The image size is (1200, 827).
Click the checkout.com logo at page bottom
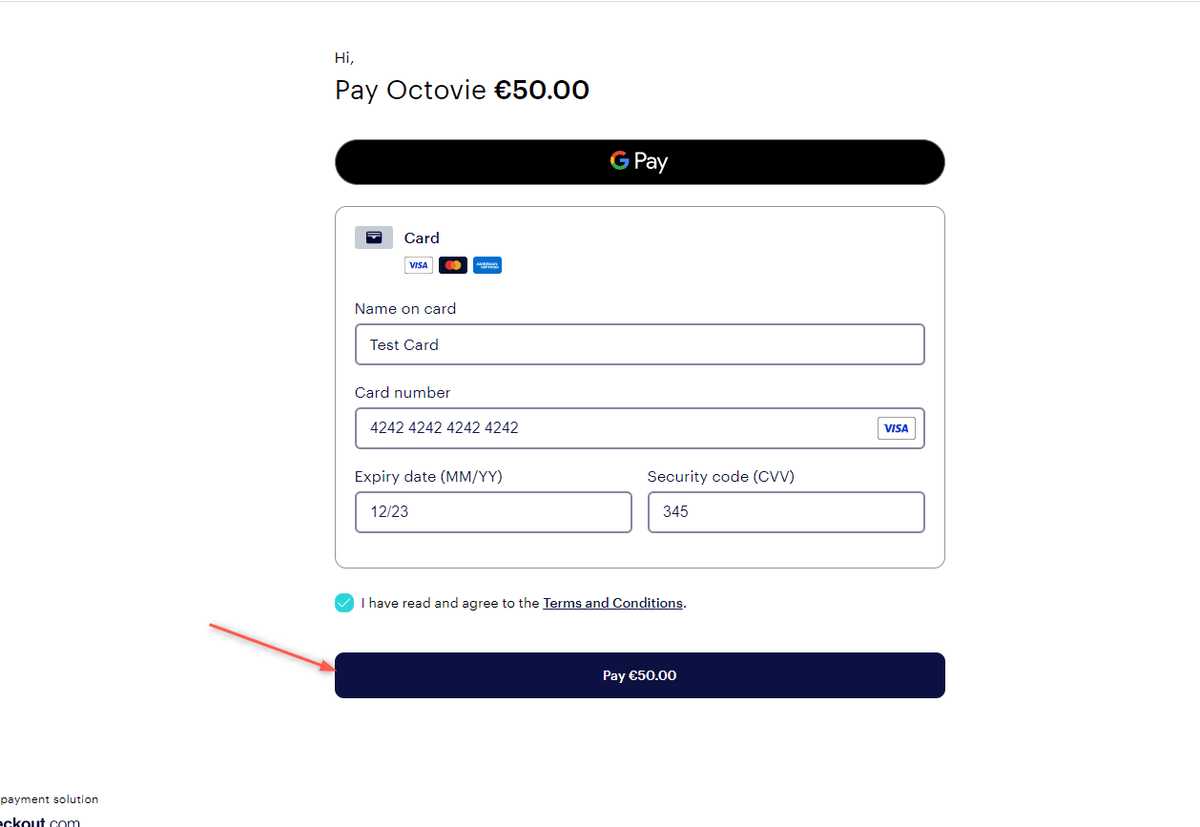tap(40, 819)
